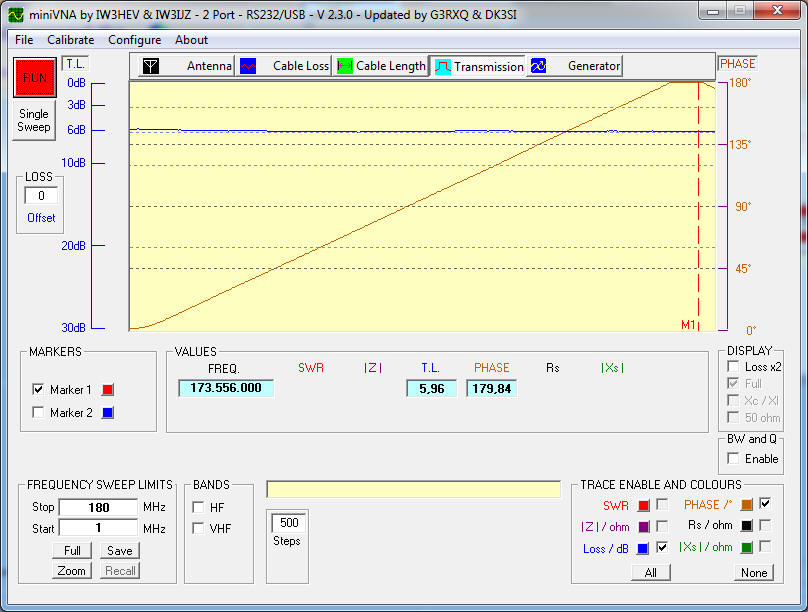Start a sweep with the red RUN button
The width and height of the screenshot is (808, 612).
pos(35,78)
